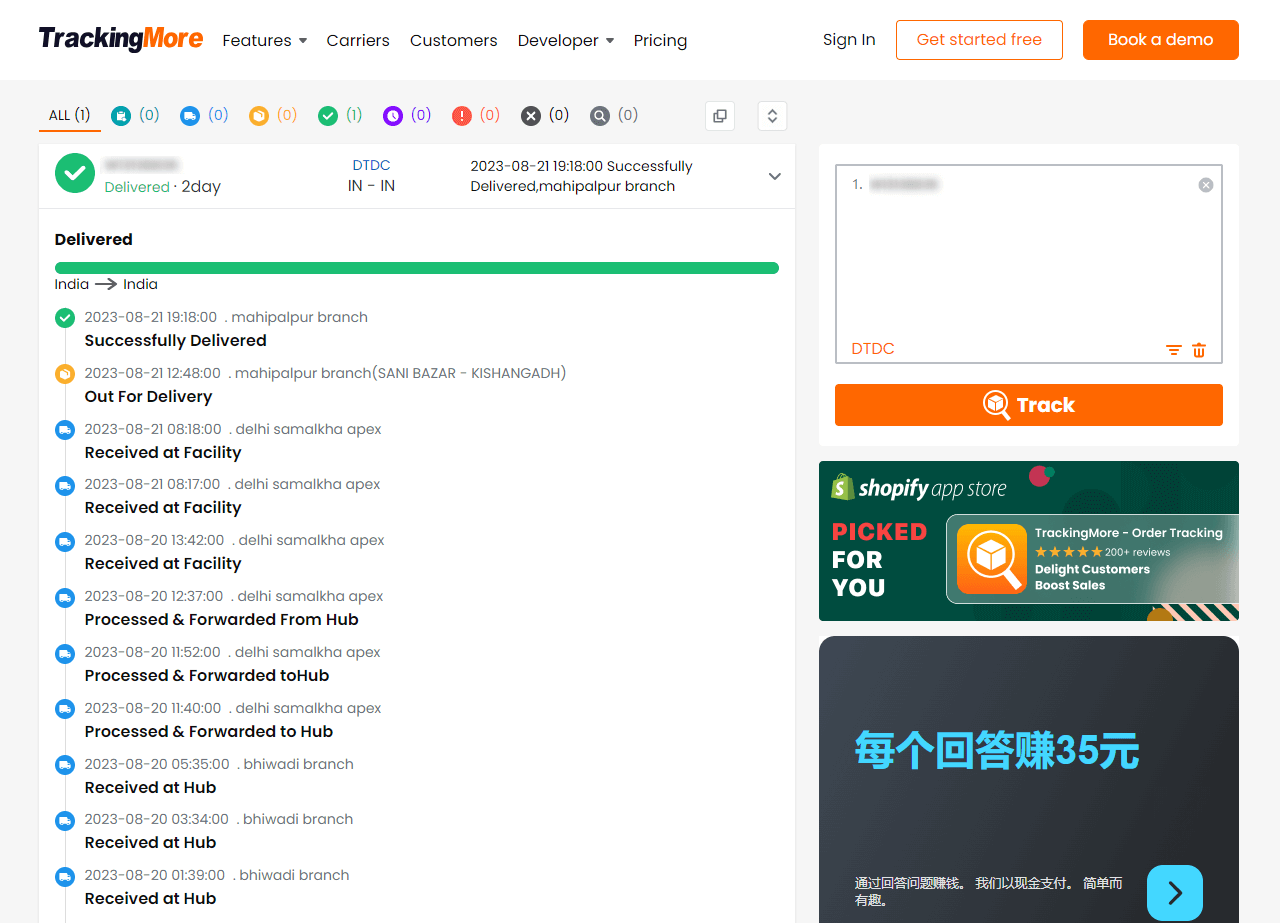Filter by teal clipboard info-received icon

pyautogui.click(x=121, y=116)
